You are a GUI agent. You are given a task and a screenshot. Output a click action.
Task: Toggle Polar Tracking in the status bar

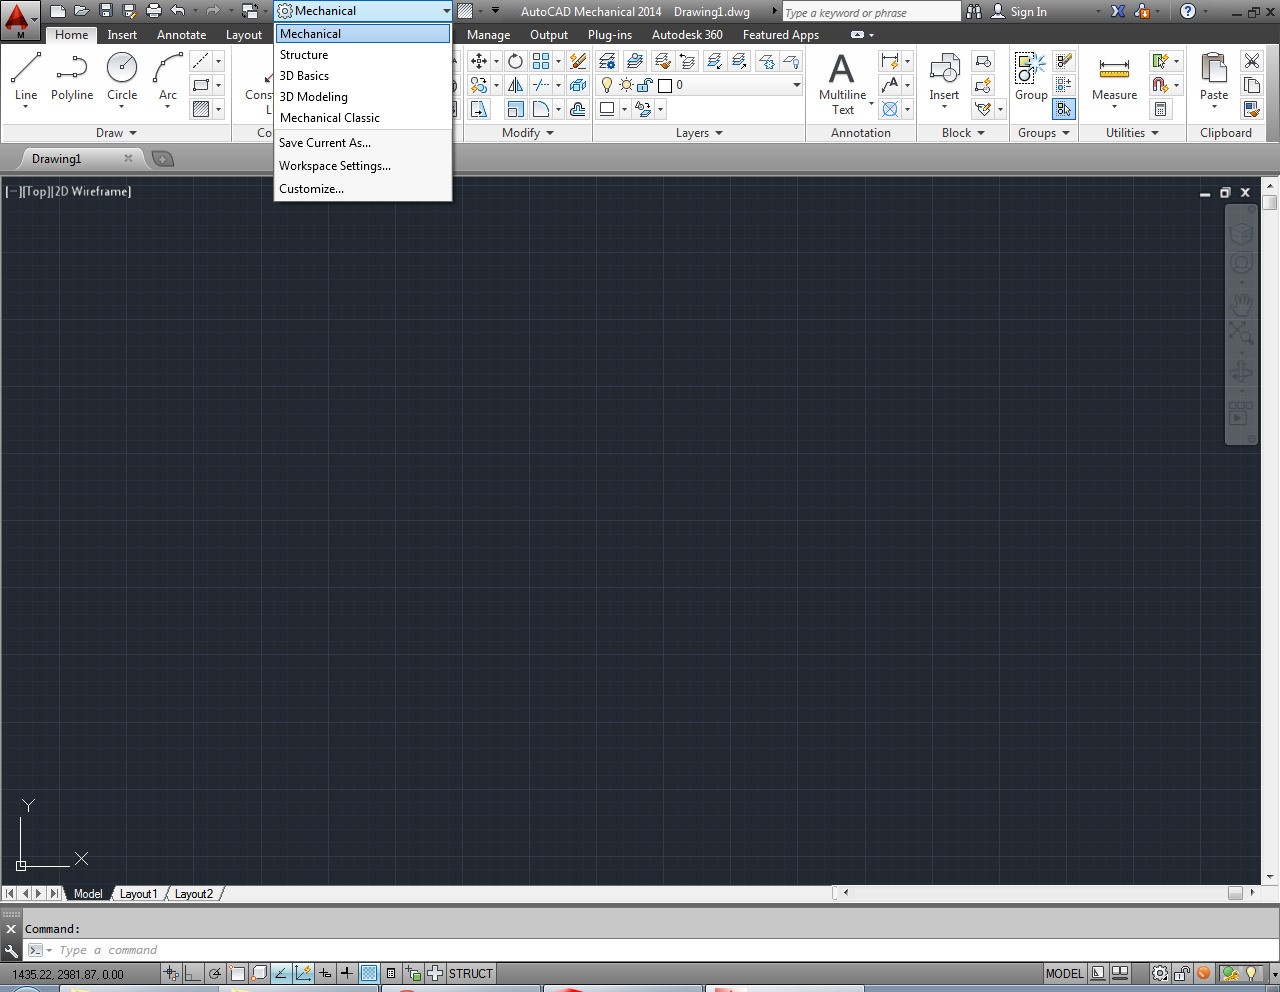point(215,973)
